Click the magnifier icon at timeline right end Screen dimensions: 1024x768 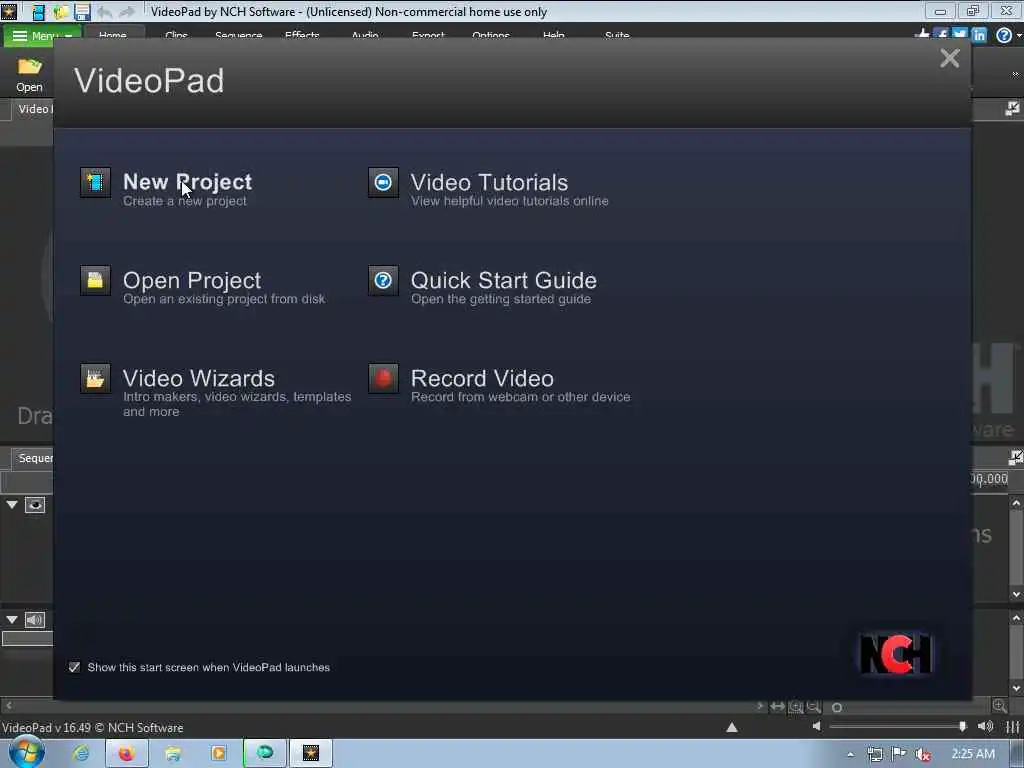click(999, 706)
